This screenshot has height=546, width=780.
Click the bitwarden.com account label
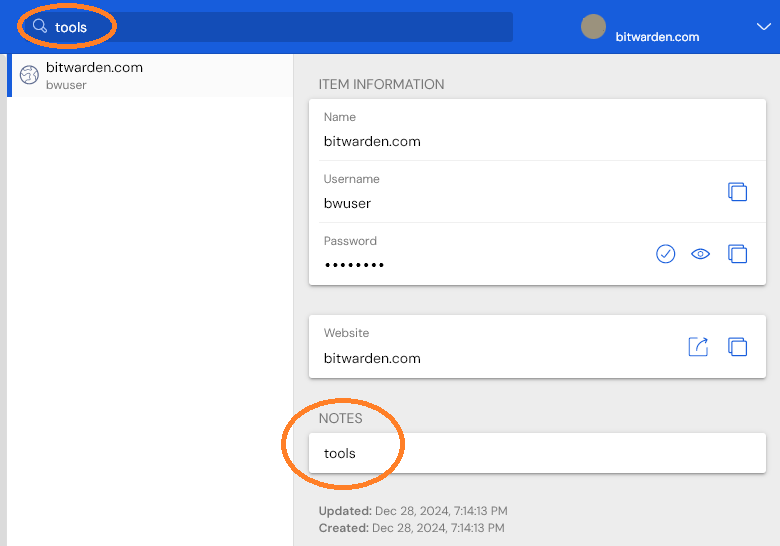pos(657,37)
